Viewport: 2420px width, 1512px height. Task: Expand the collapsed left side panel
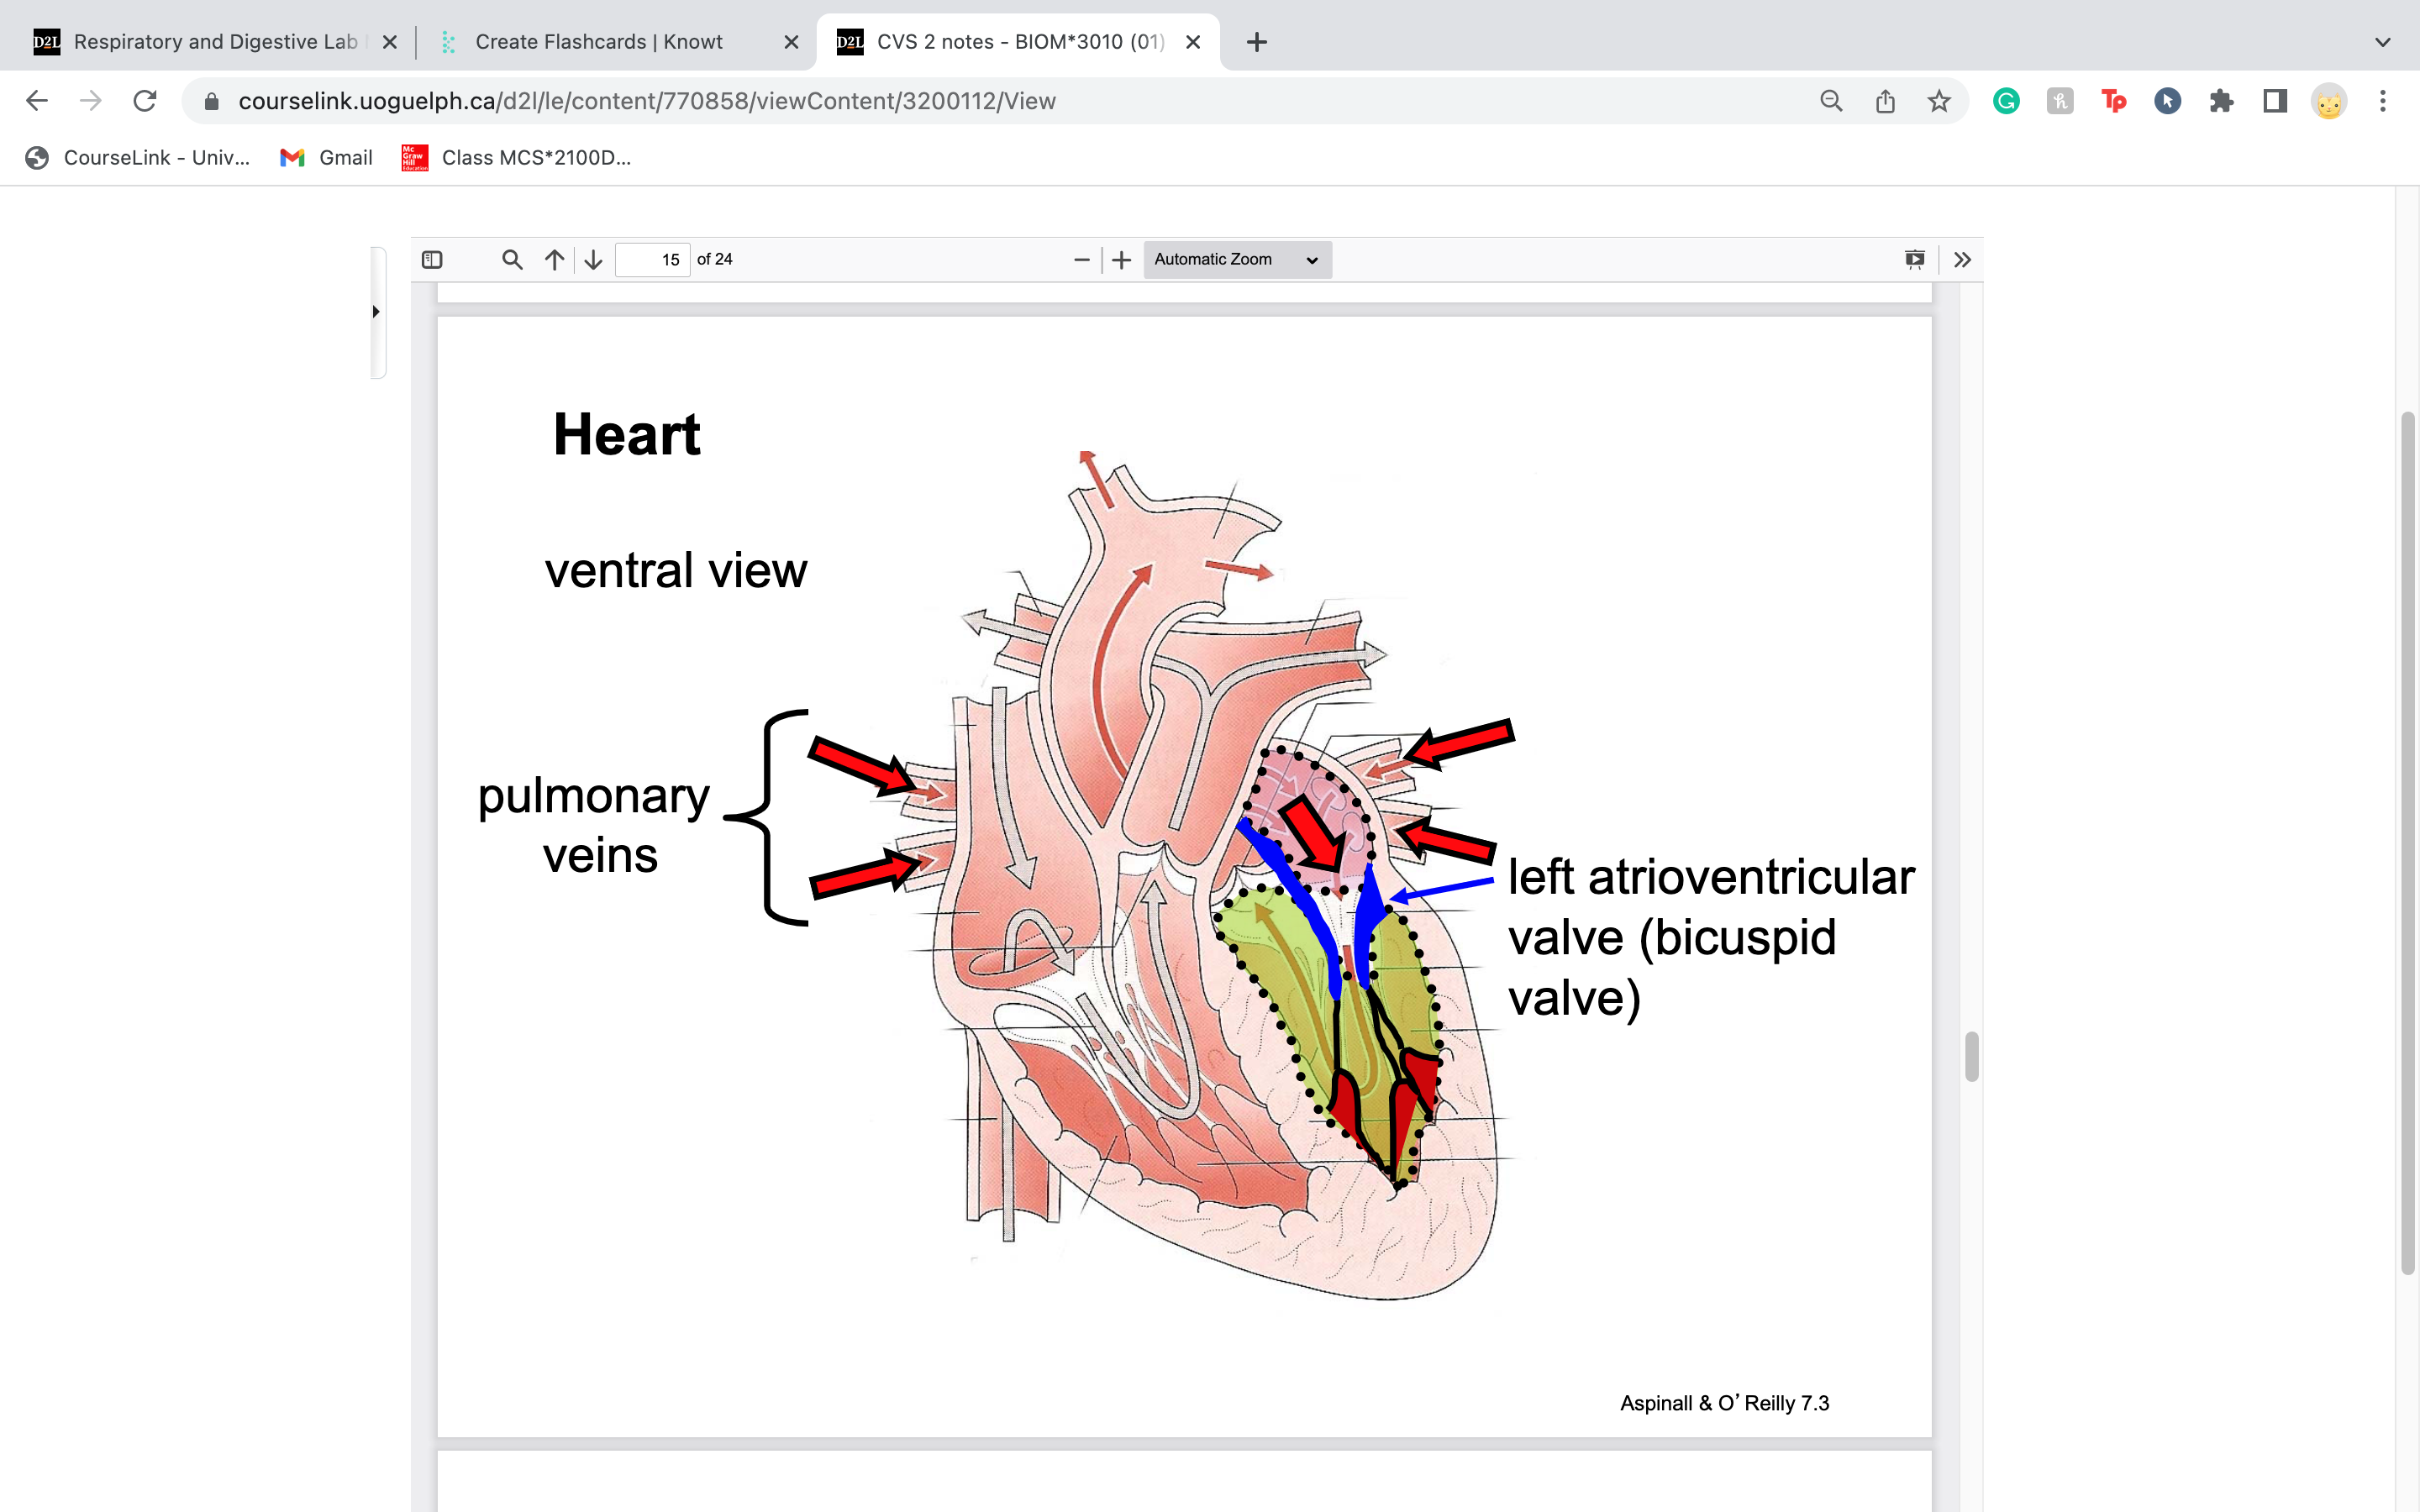tap(377, 312)
